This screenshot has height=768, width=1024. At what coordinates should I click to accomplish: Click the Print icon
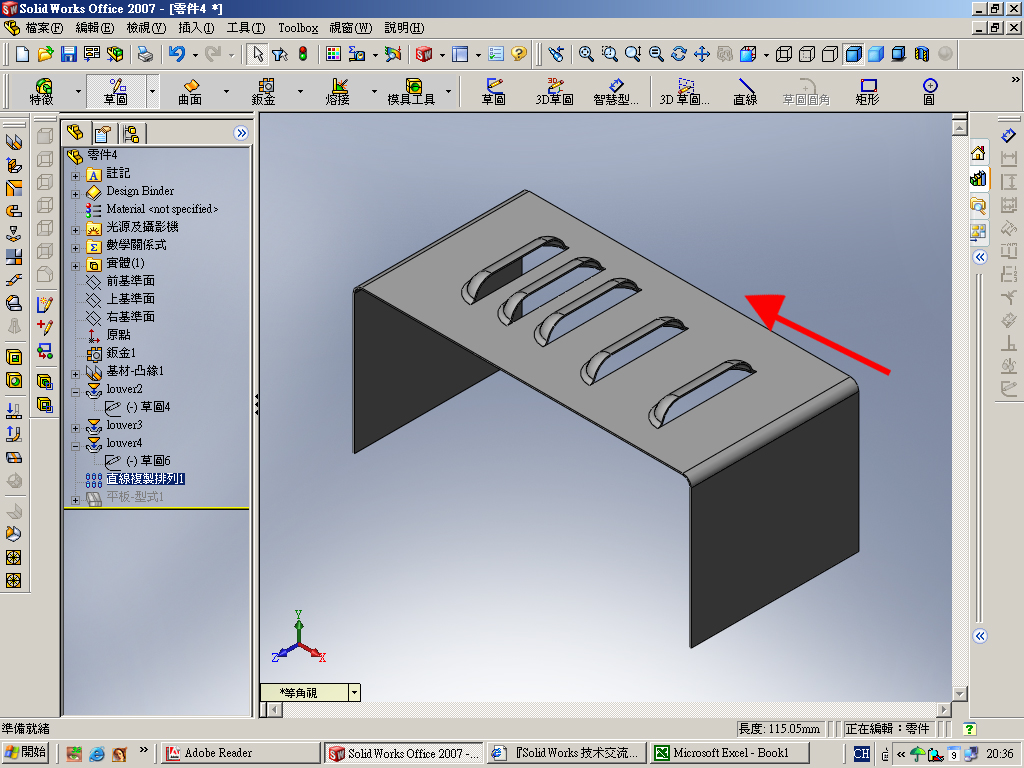point(145,54)
